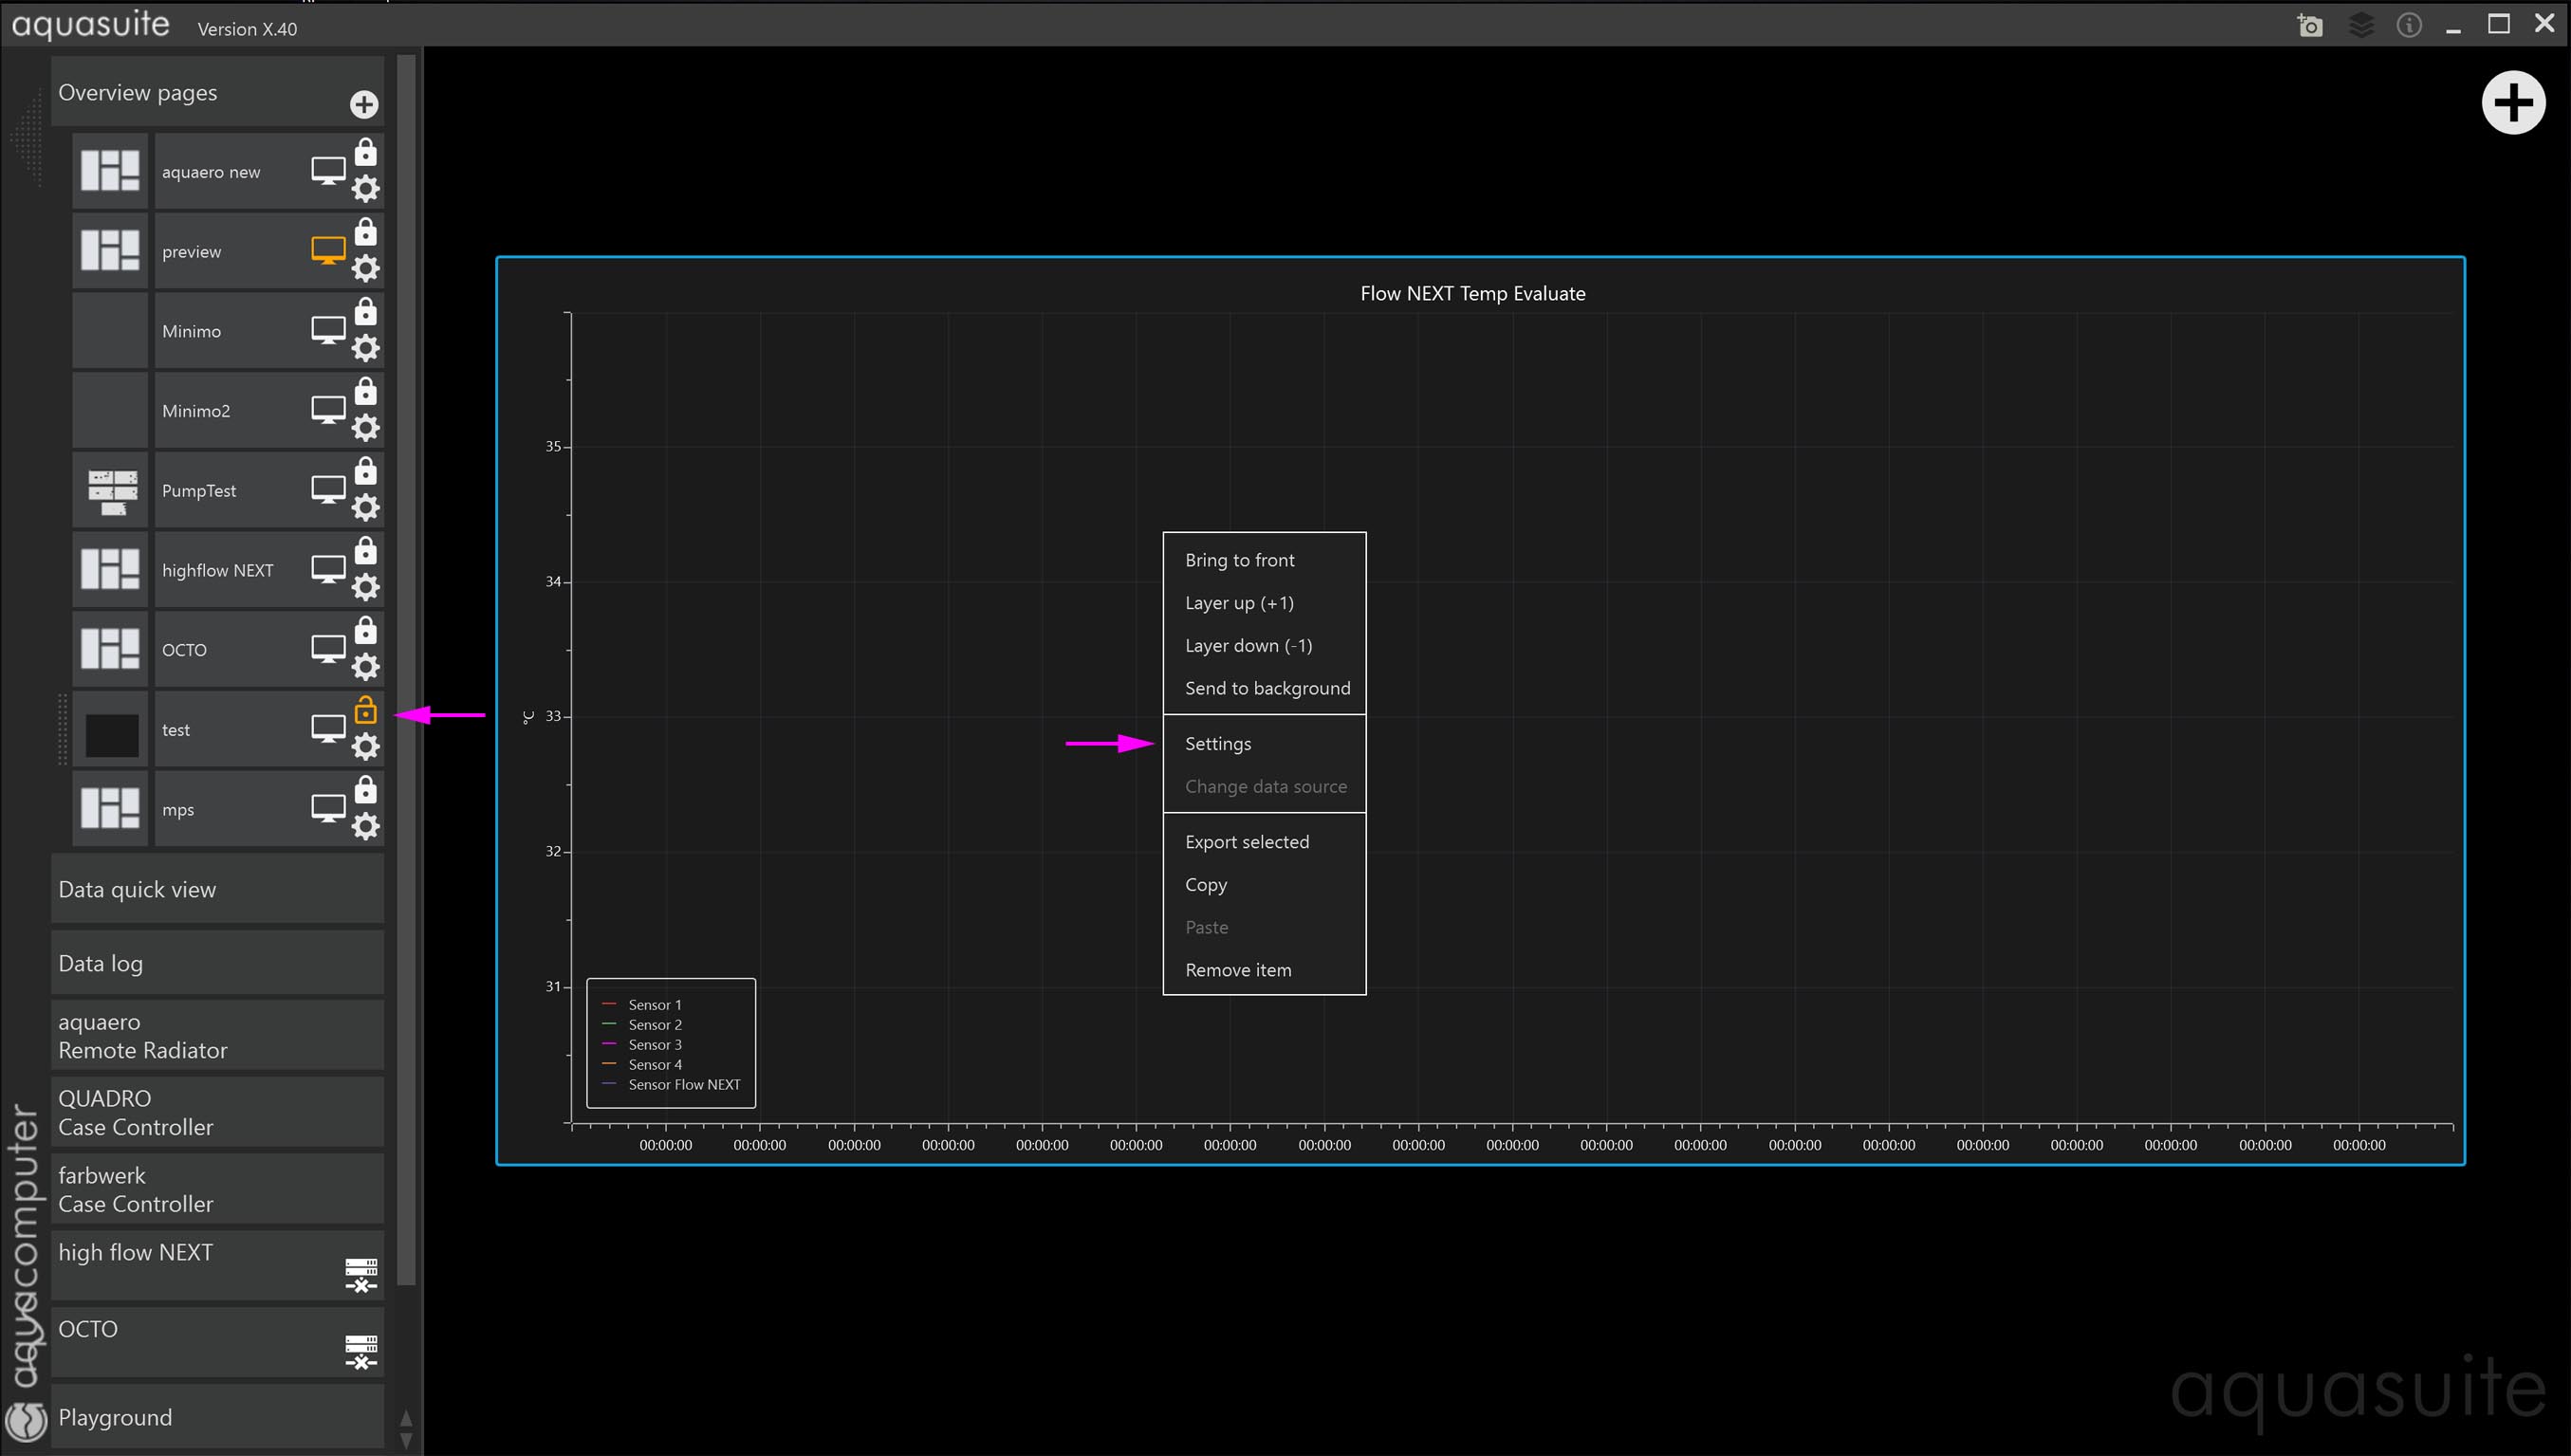
Task: Open gear settings for test page
Action: click(366, 747)
